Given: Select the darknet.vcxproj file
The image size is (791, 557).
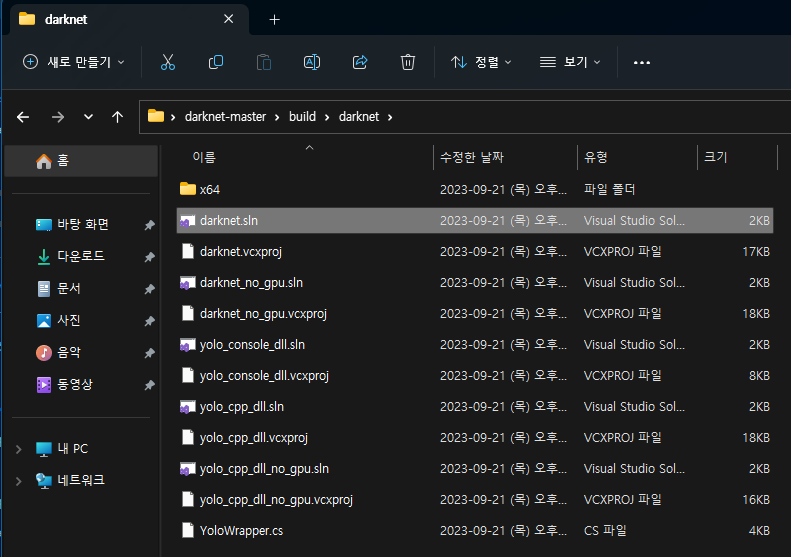Looking at the screenshot, I should pyautogui.click(x=475, y=252).
